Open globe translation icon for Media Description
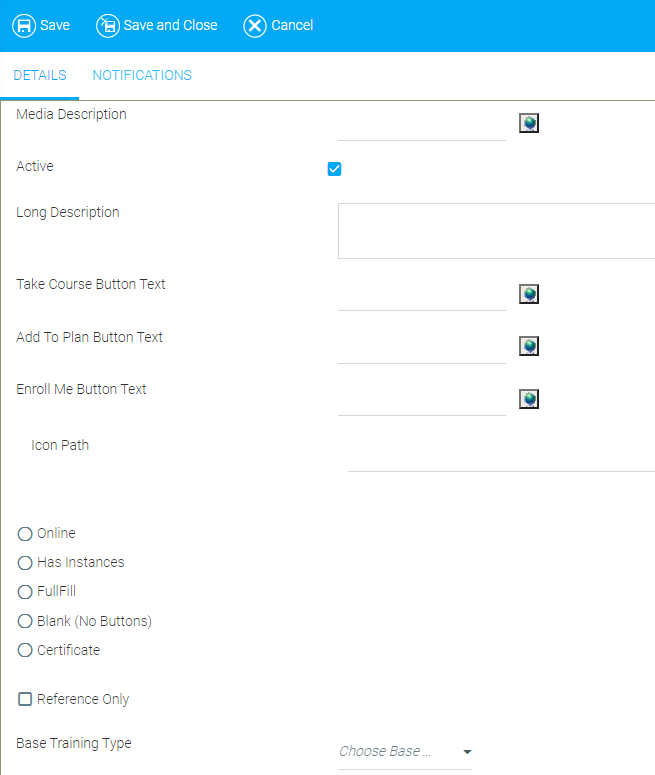The image size is (655, 775). point(529,123)
